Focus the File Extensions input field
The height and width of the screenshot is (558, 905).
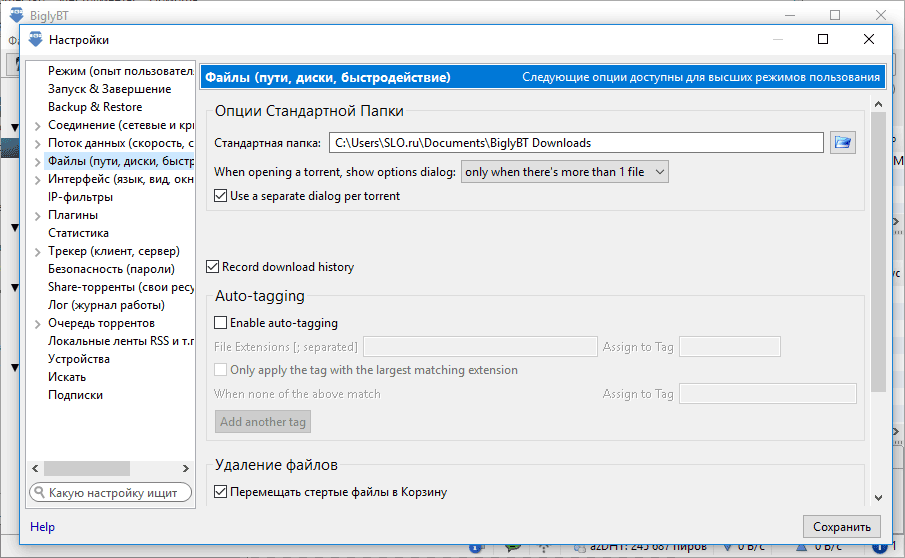[x=480, y=347]
